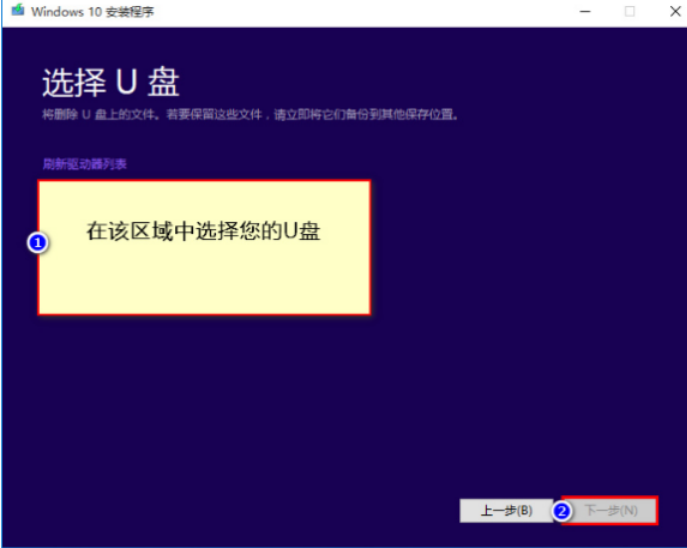Click the blue number 2 annotation badge
The height and width of the screenshot is (548, 687).
pos(562,510)
